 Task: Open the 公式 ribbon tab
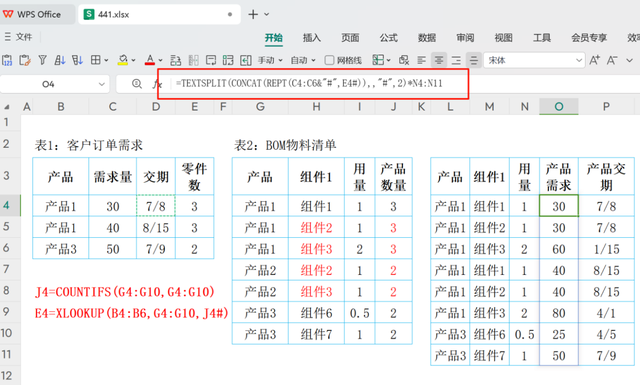tap(389, 38)
